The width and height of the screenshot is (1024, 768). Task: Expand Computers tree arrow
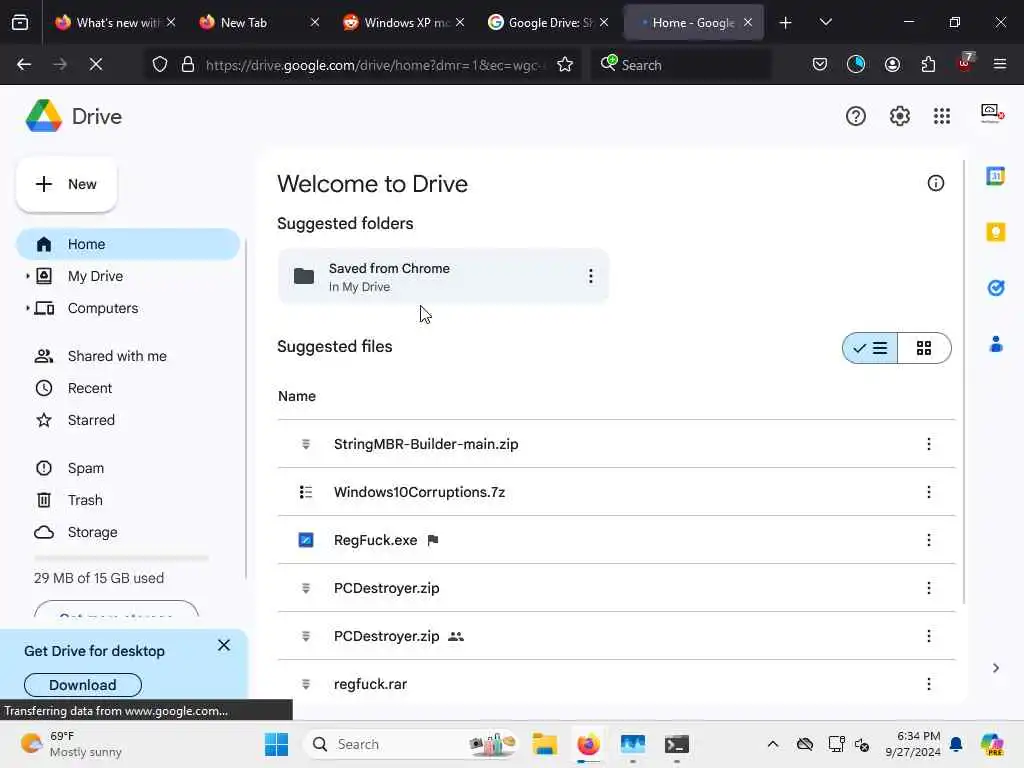(x=27, y=308)
